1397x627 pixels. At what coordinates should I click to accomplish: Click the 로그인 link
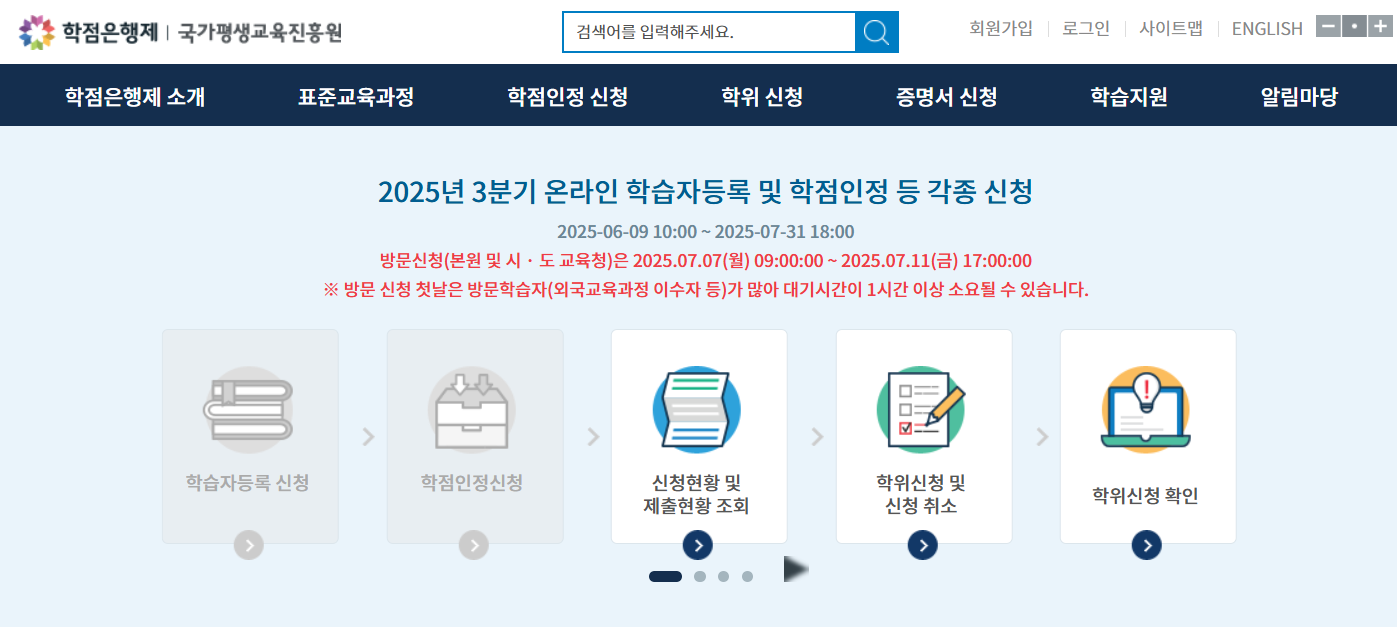(x=1084, y=28)
